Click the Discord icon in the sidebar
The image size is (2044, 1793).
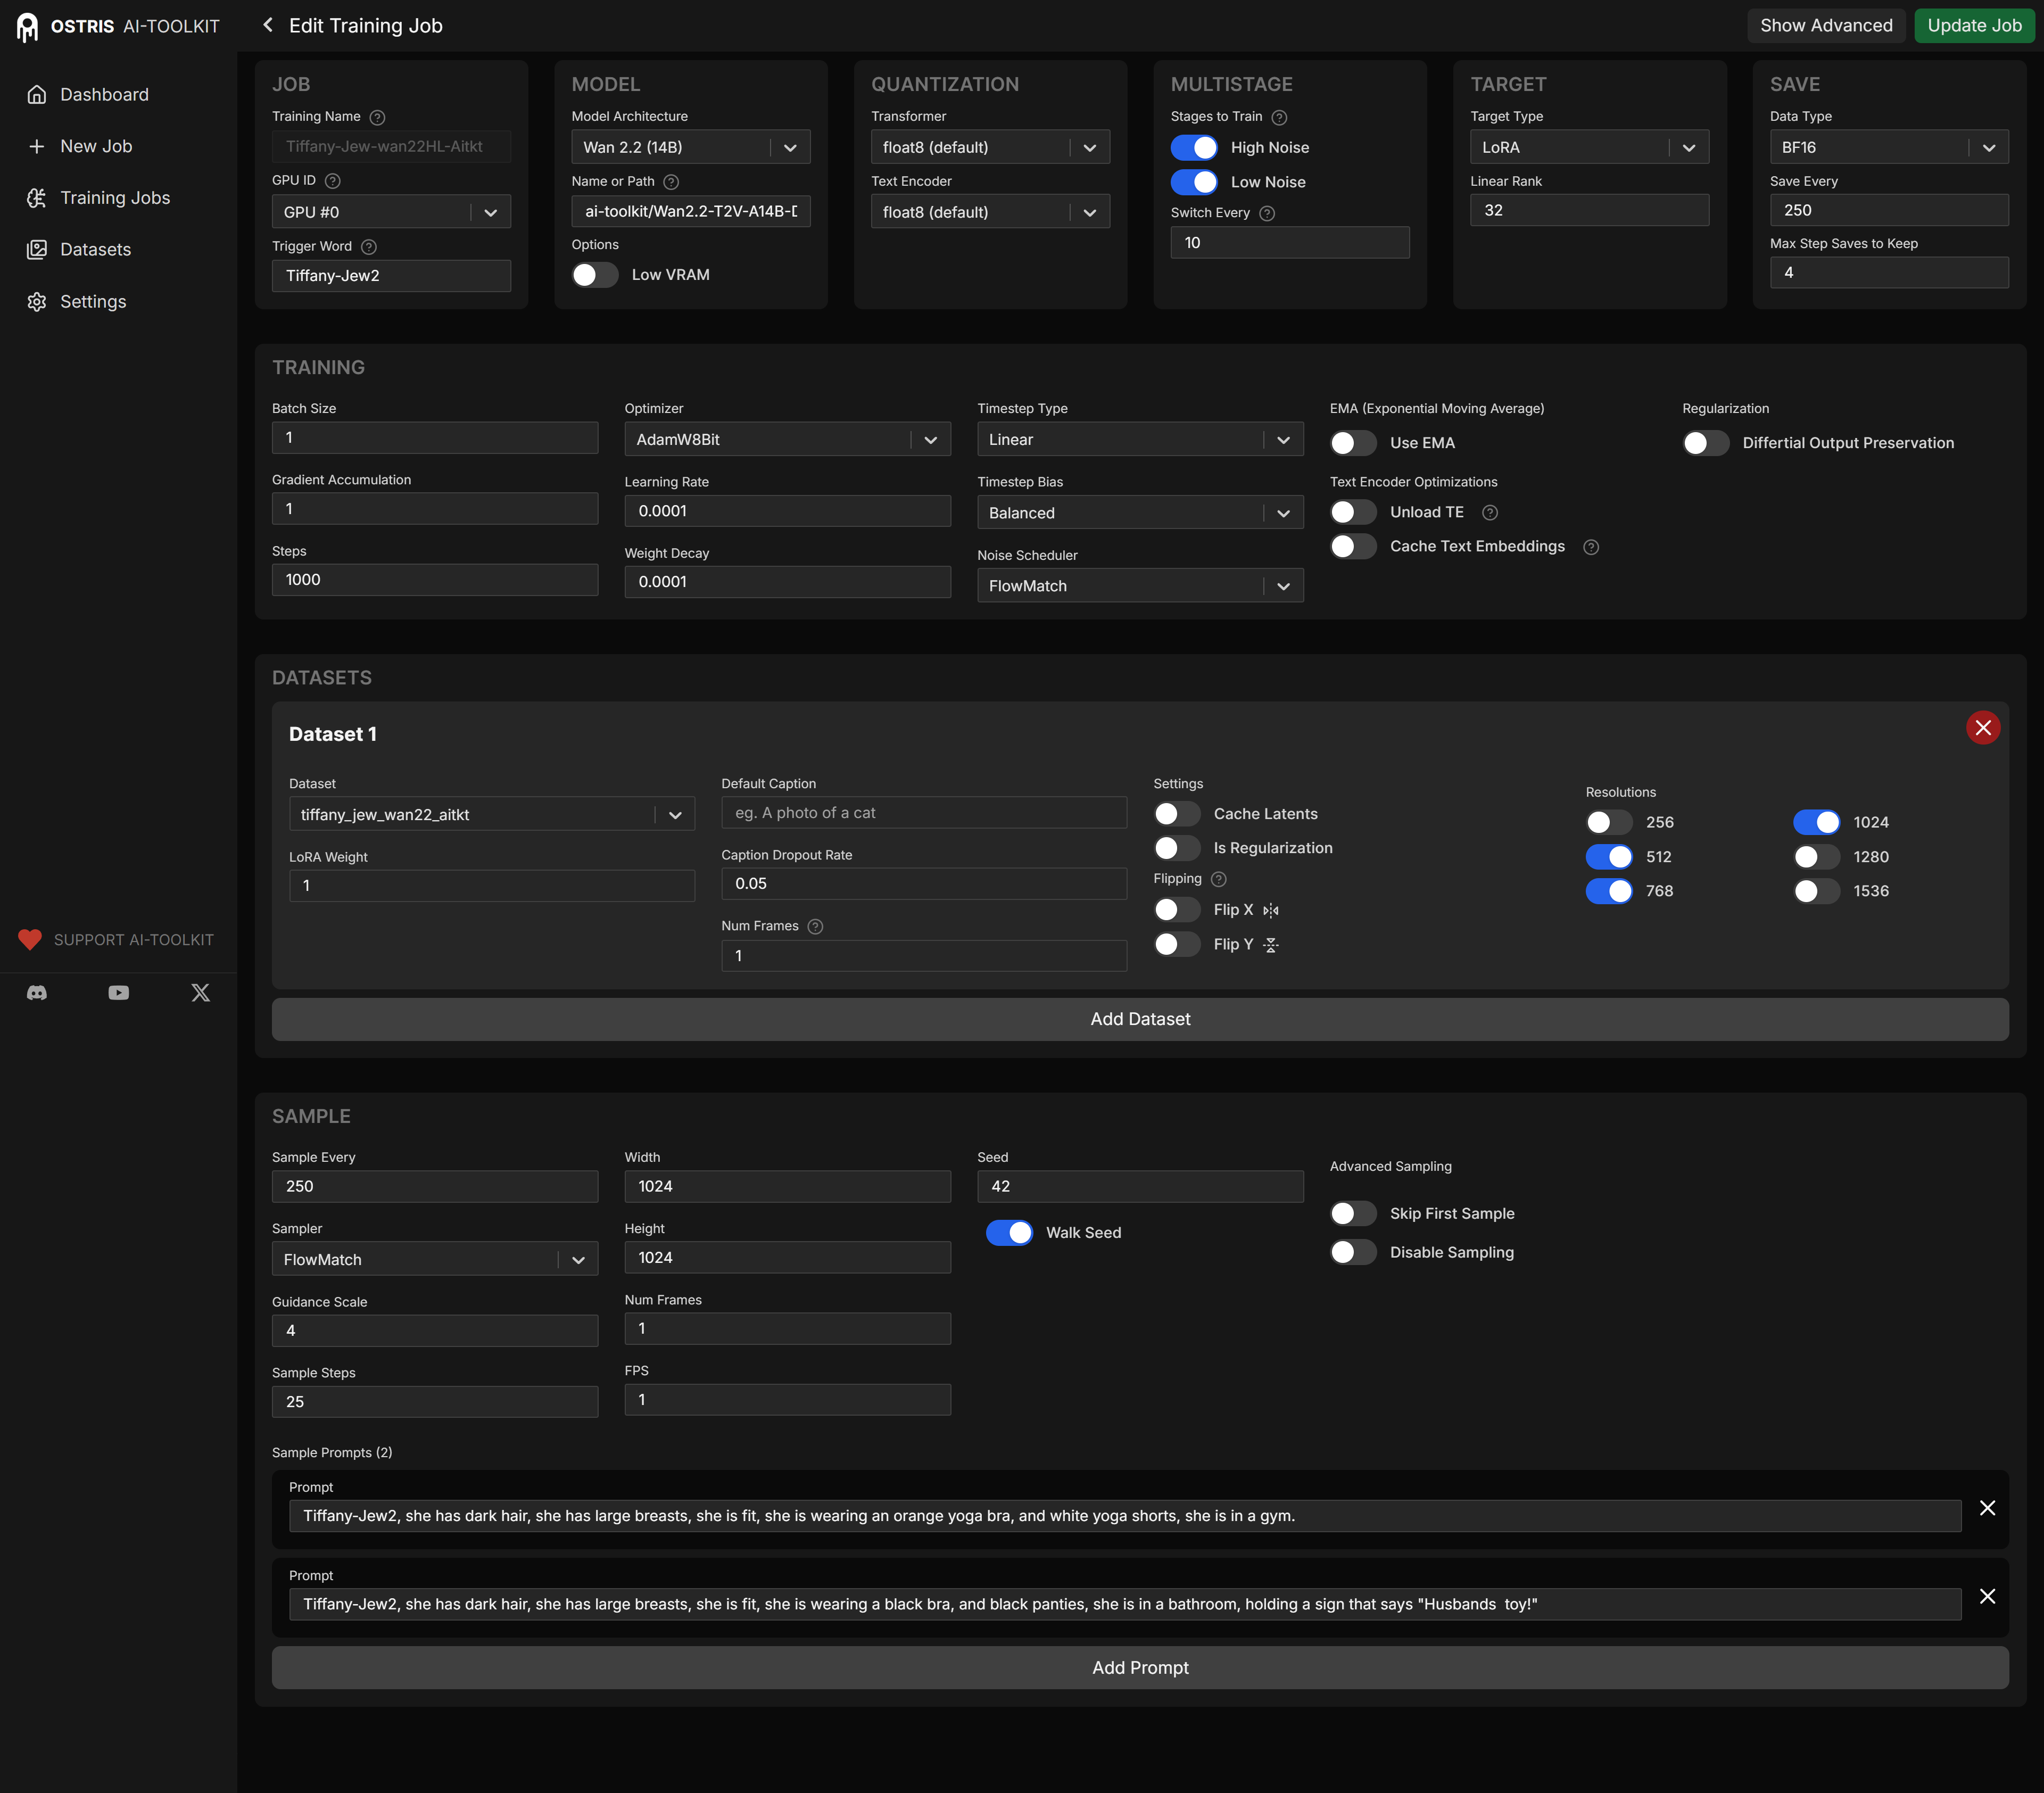click(x=37, y=993)
